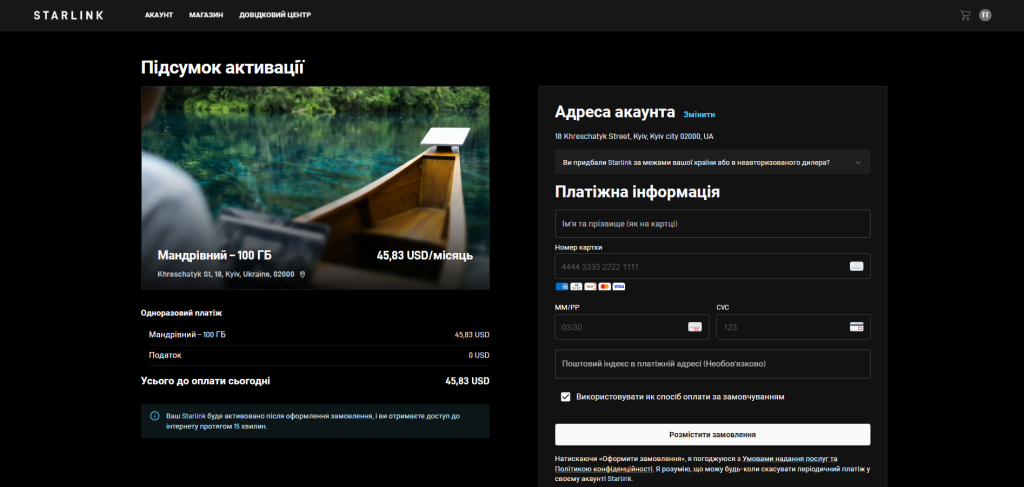Click the info icon in activation notice

click(x=155, y=416)
